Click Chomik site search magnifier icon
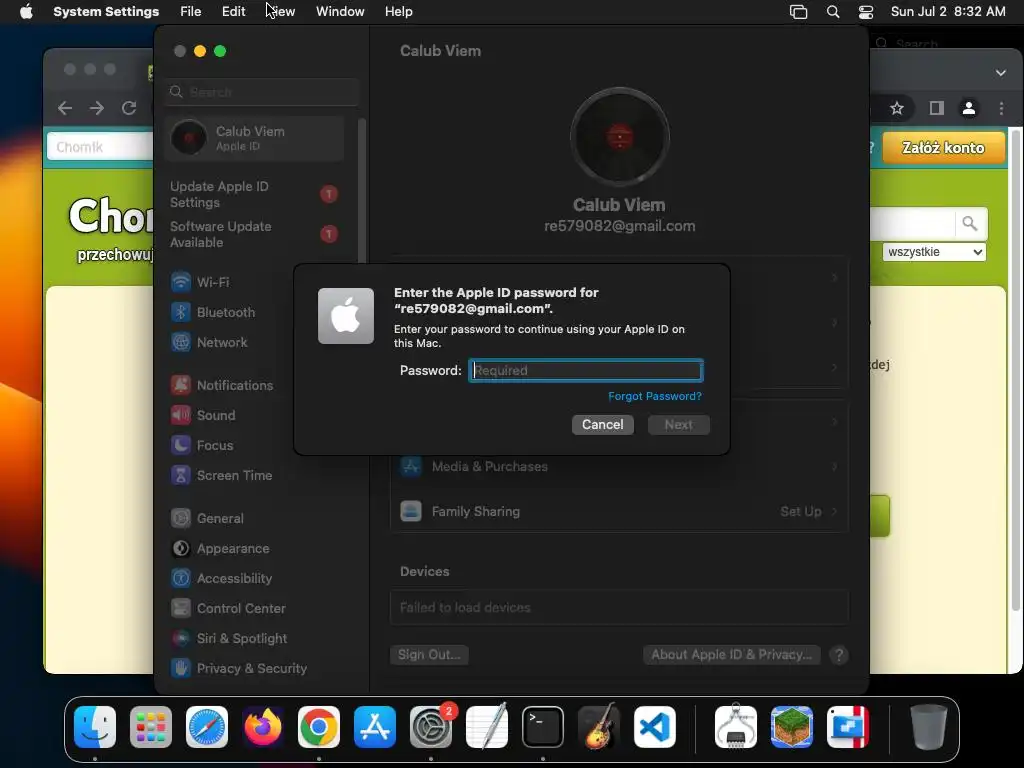The width and height of the screenshot is (1024, 768). click(x=970, y=224)
